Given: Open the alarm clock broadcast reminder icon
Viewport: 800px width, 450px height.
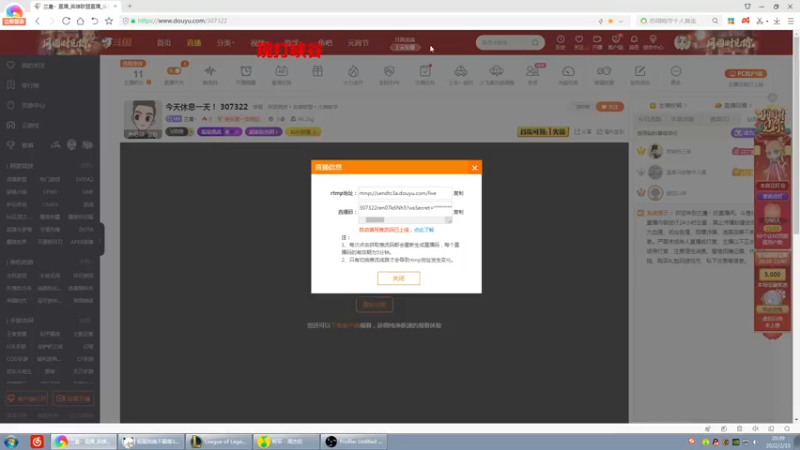Looking at the screenshot, I should click(x=246, y=71).
